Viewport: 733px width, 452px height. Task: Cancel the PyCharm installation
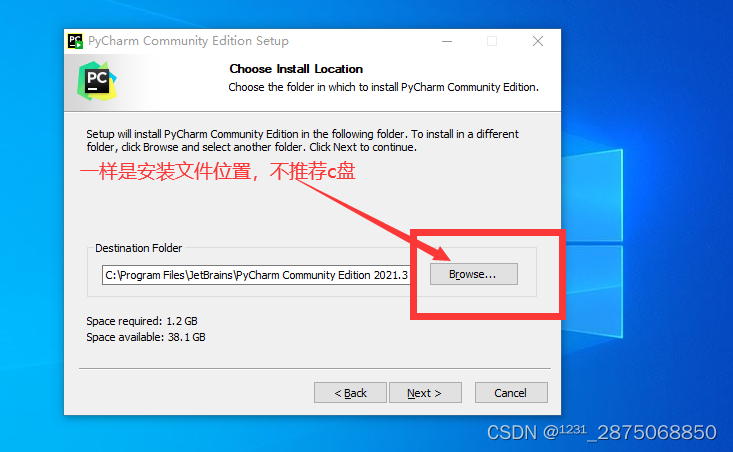click(x=511, y=393)
